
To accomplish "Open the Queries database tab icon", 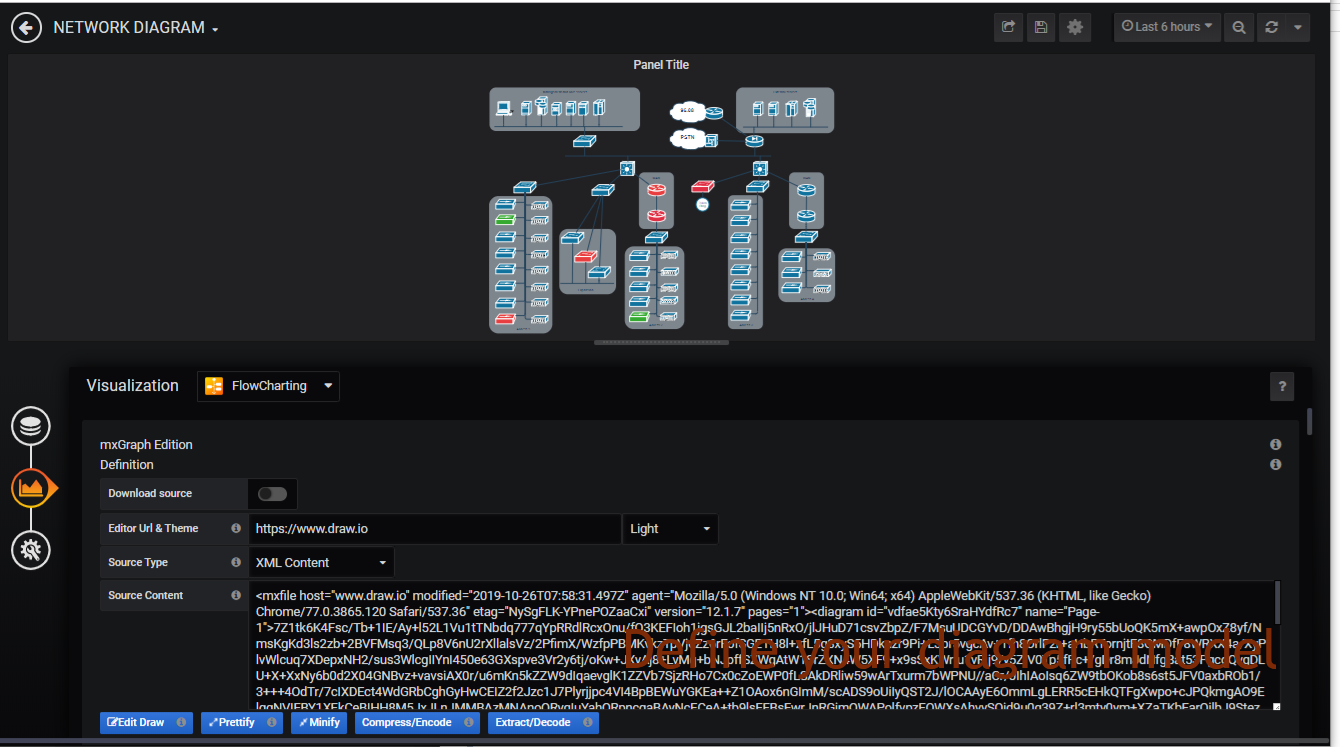I will (x=31, y=427).
